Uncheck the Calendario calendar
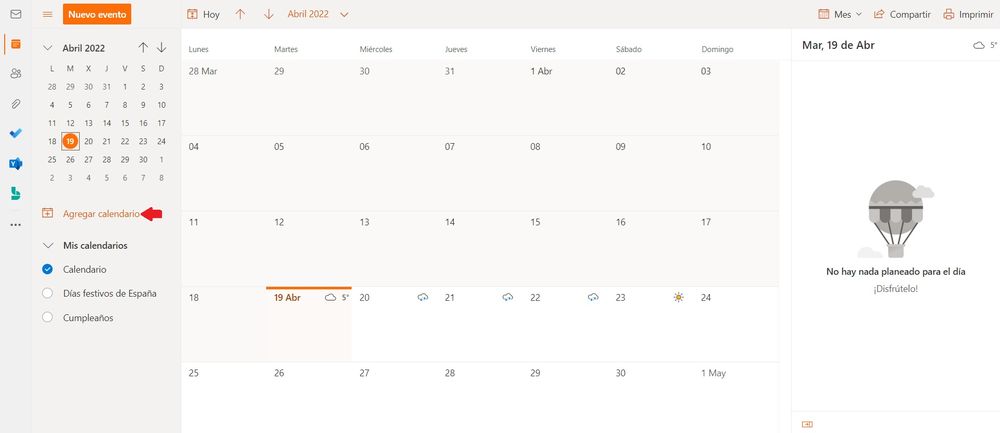 [x=47, y=269]
